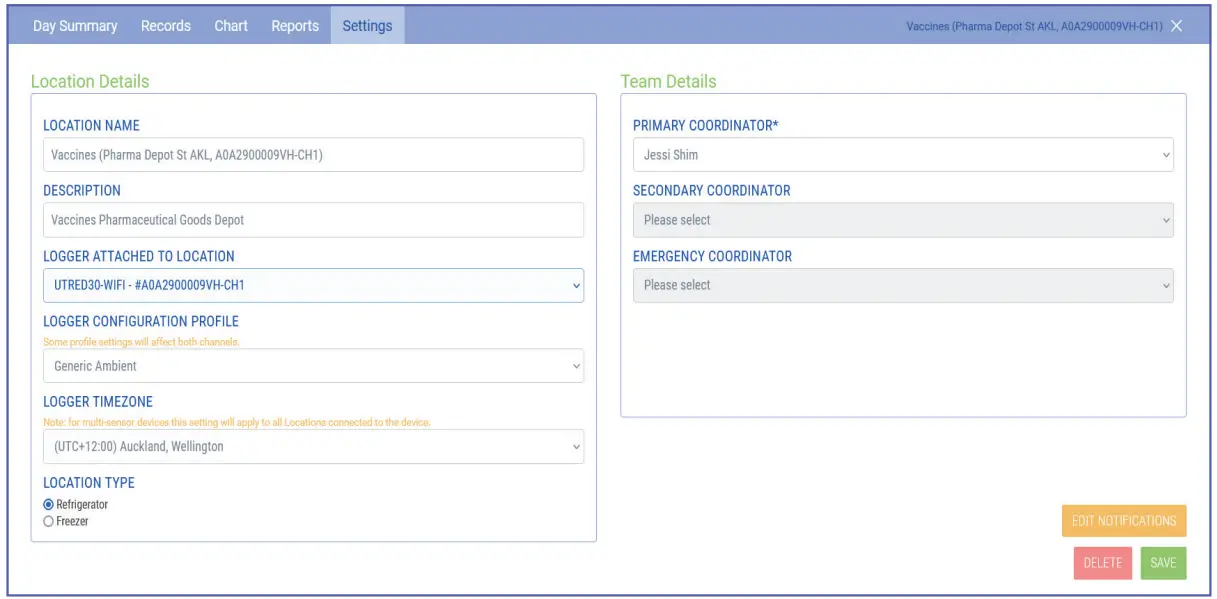1217x599 pixels.
Task: Click the Vaccines location title in header
Action: click(1033, 26)
